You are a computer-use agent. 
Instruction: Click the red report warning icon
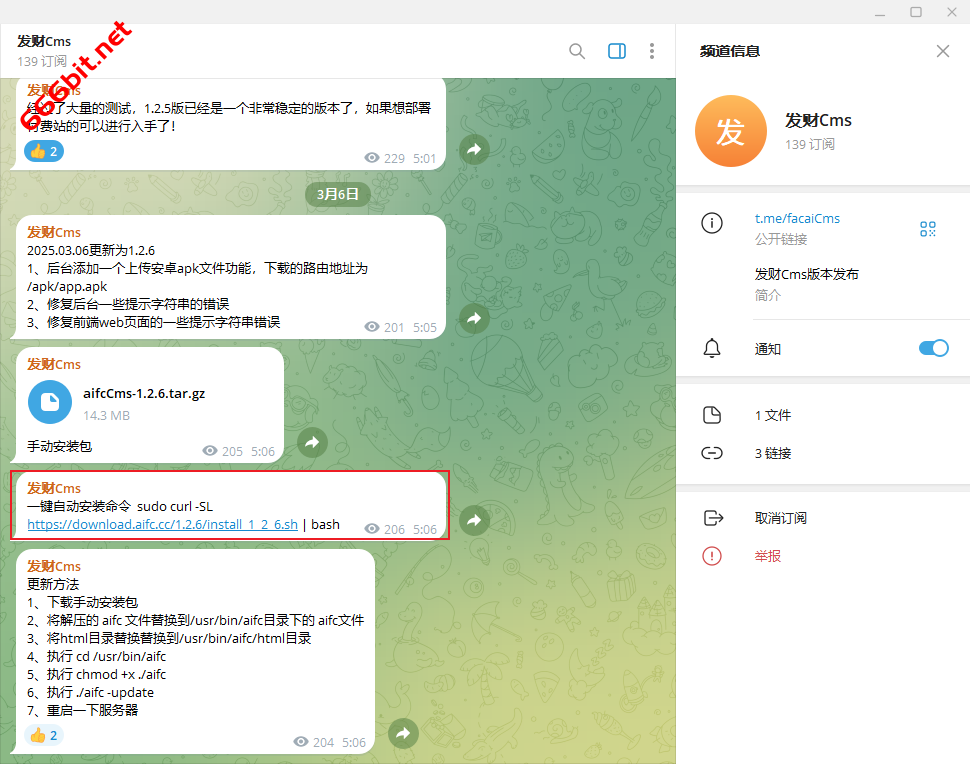point(712,556)
